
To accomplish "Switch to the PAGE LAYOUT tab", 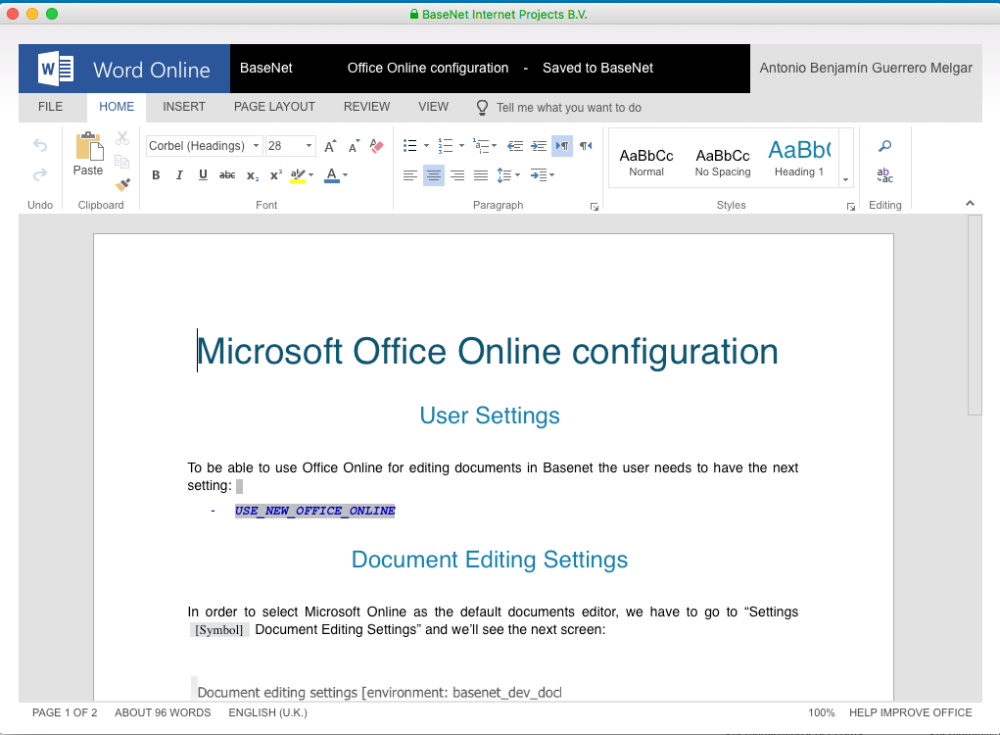I will coord(275,107).
